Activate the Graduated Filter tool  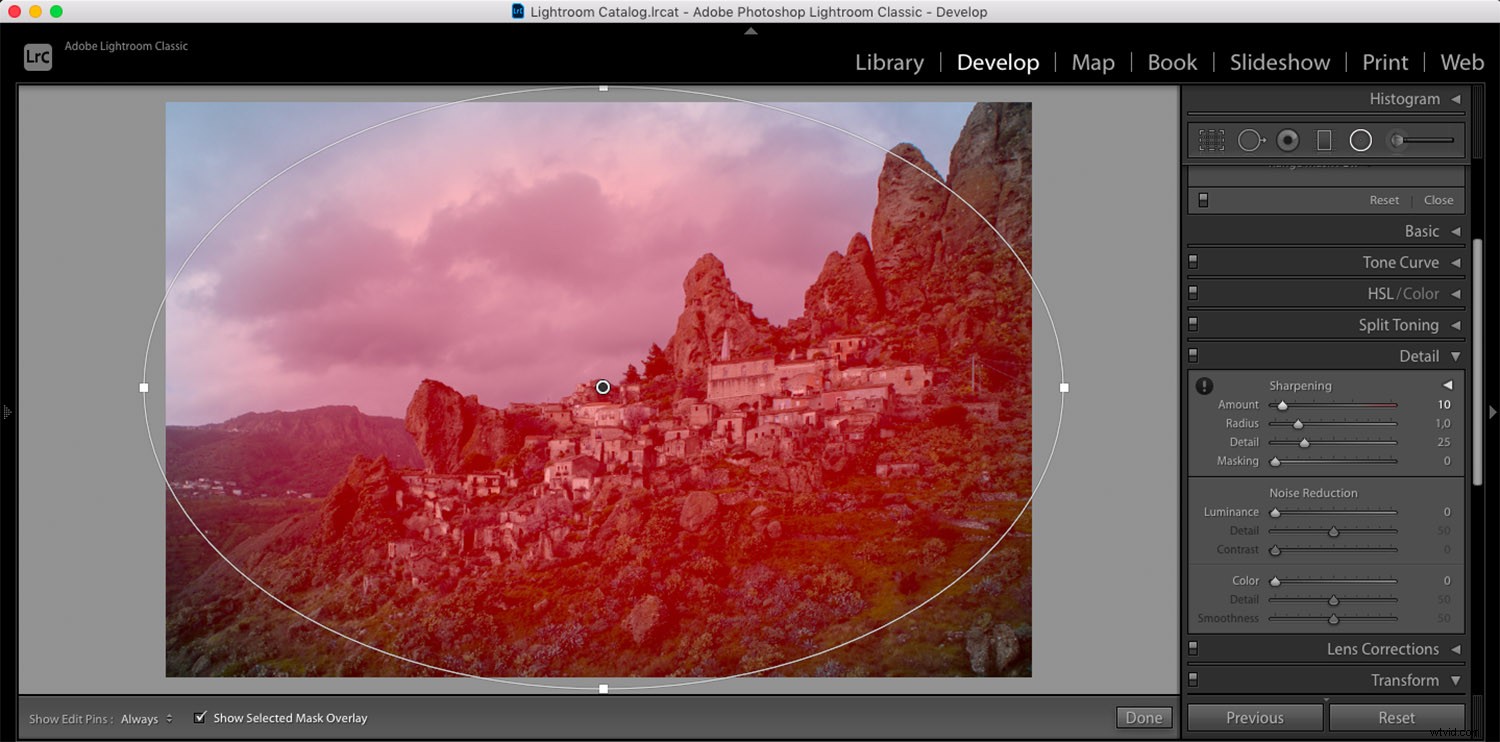[x=1323, y=140]
